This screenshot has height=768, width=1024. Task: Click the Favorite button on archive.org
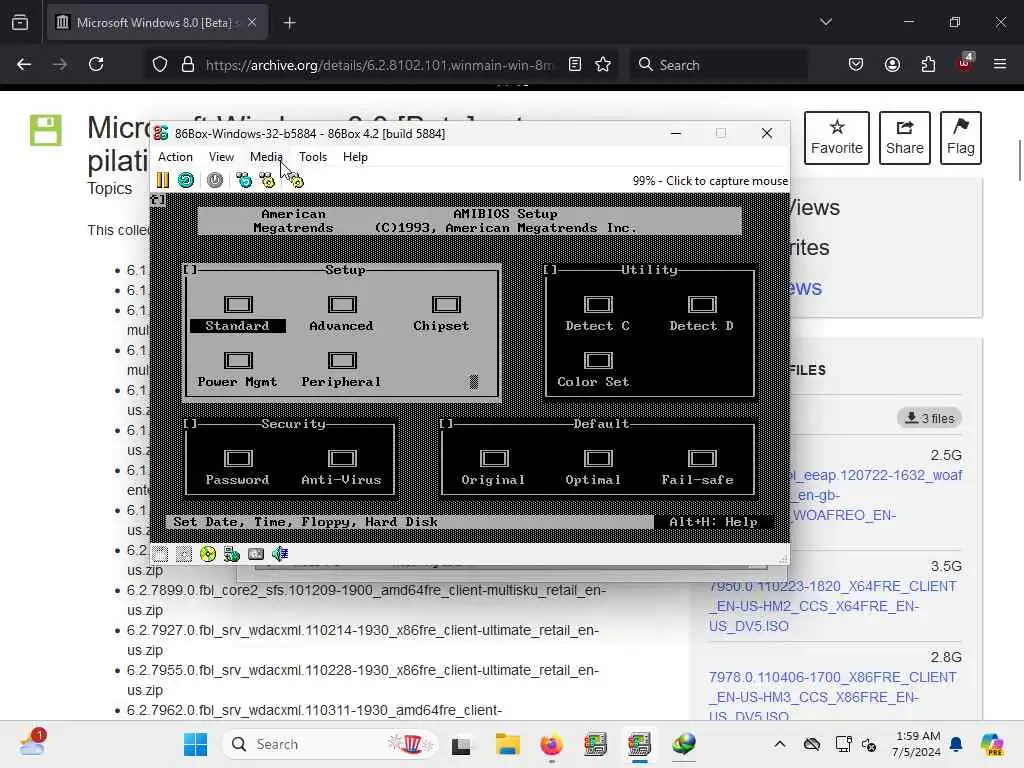click(837, 138)
